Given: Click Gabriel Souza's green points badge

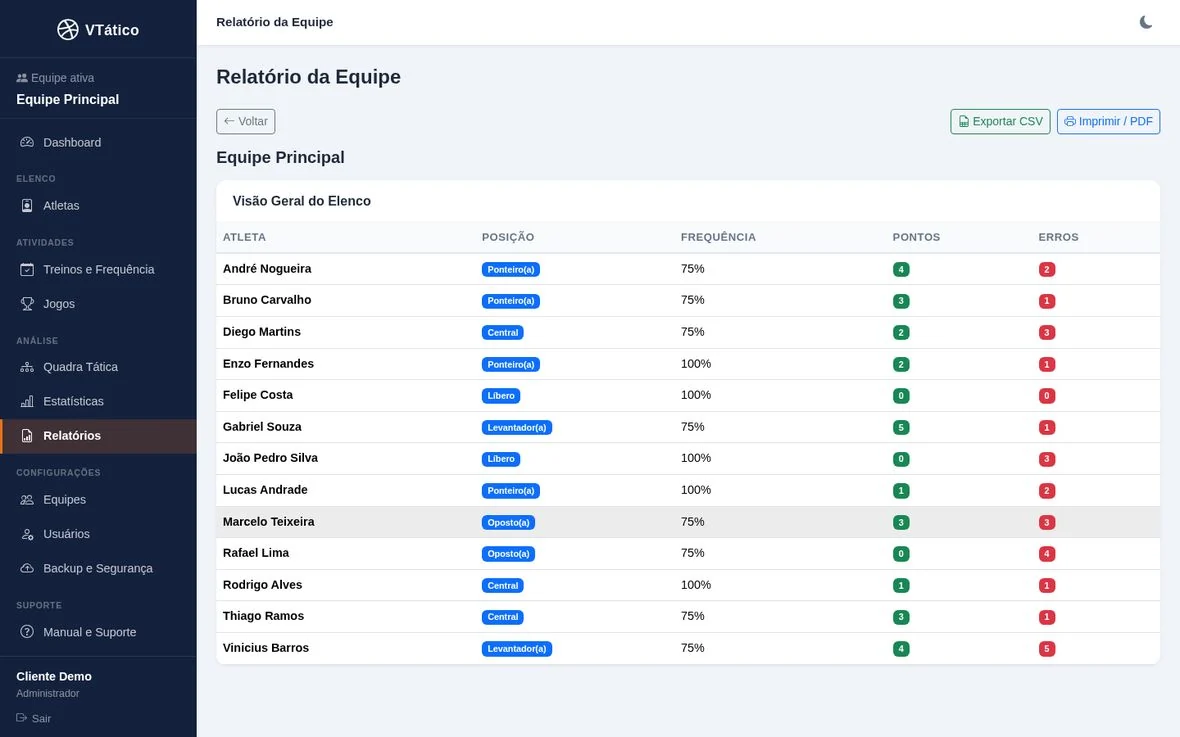Looking at the screenshot, I should [901, 428].
